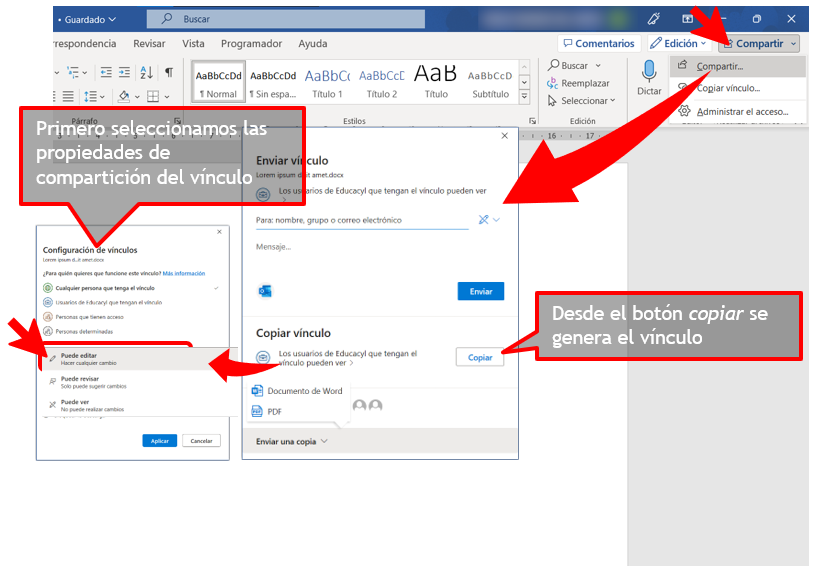The height and width of the screenshot is (570, 815).
Task: Click the multilevel list icon
Action: [73, 72]
